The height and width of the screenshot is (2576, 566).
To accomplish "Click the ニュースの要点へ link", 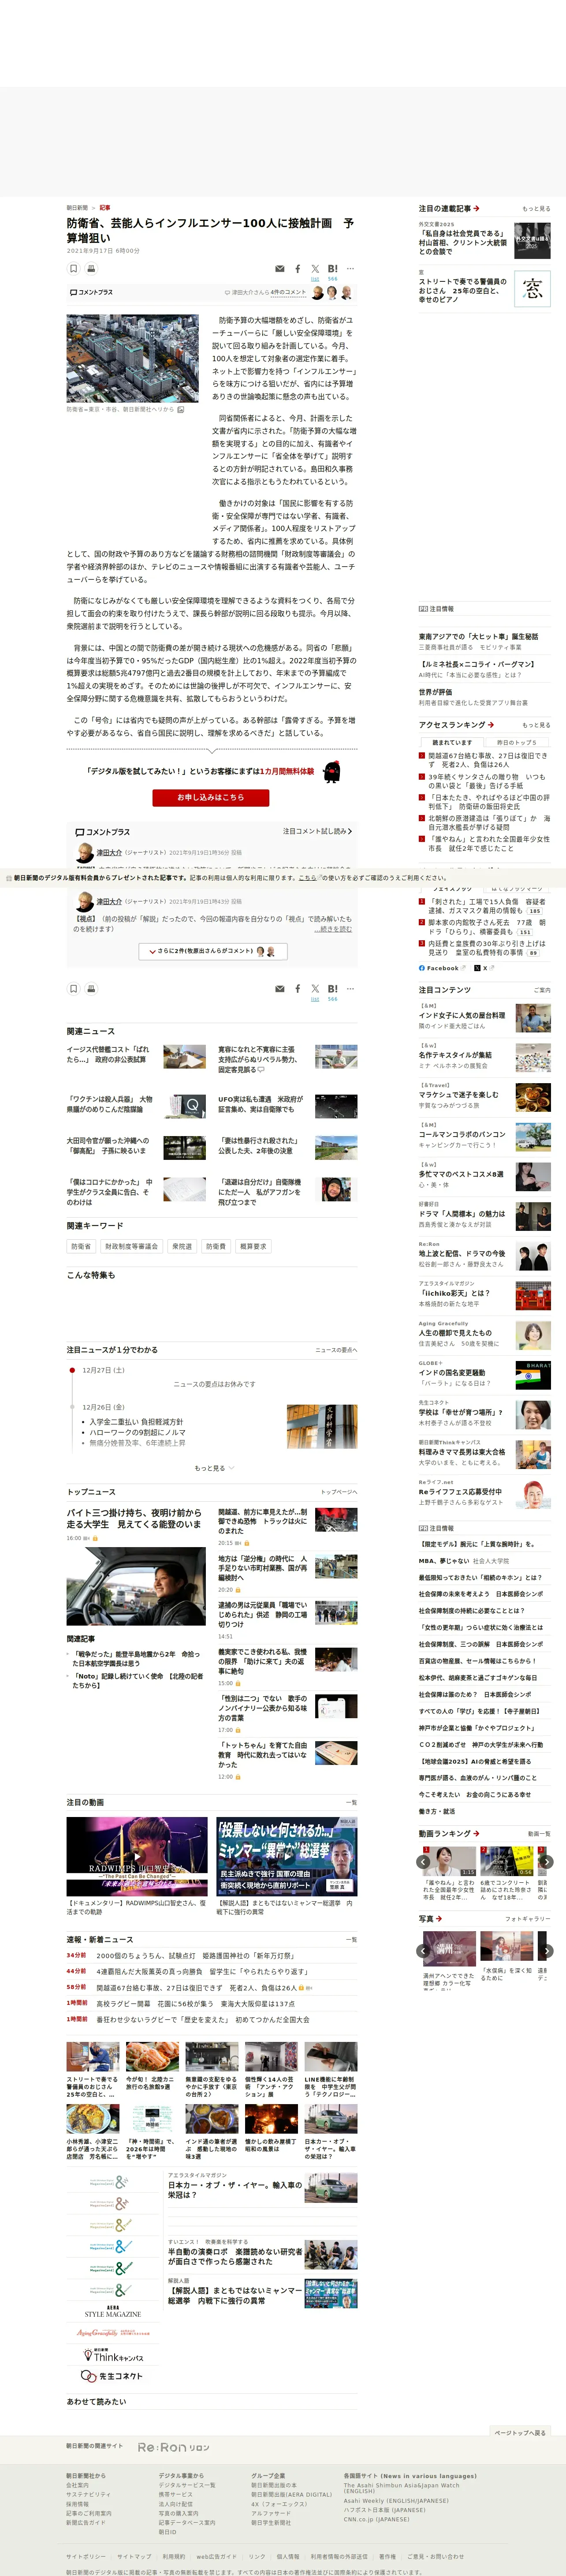I will click(x=336, y=1350).
